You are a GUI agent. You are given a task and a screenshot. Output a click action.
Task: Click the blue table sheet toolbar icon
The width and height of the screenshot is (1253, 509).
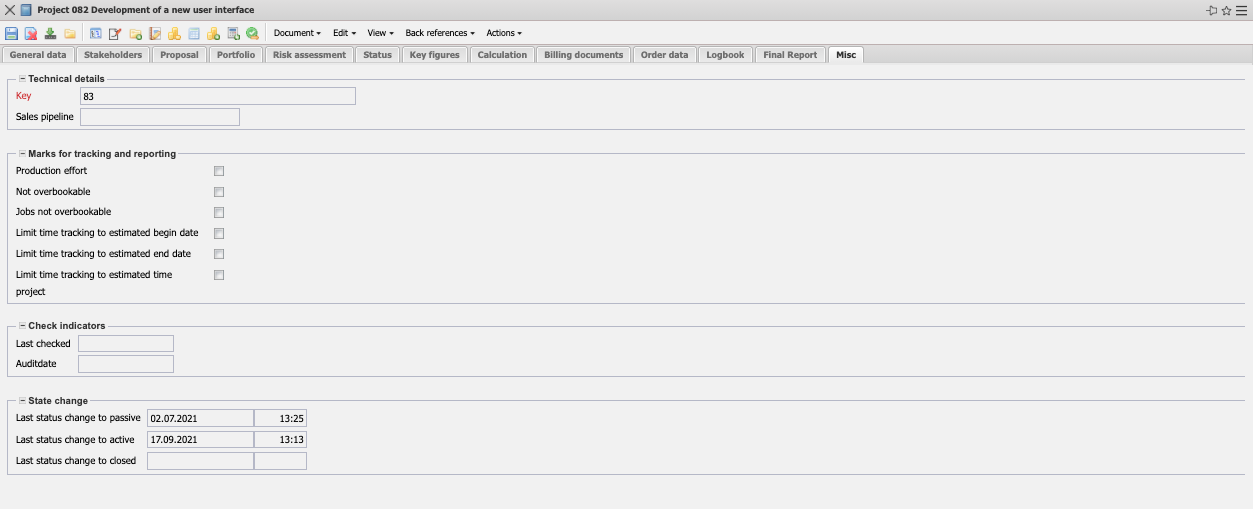194,33
